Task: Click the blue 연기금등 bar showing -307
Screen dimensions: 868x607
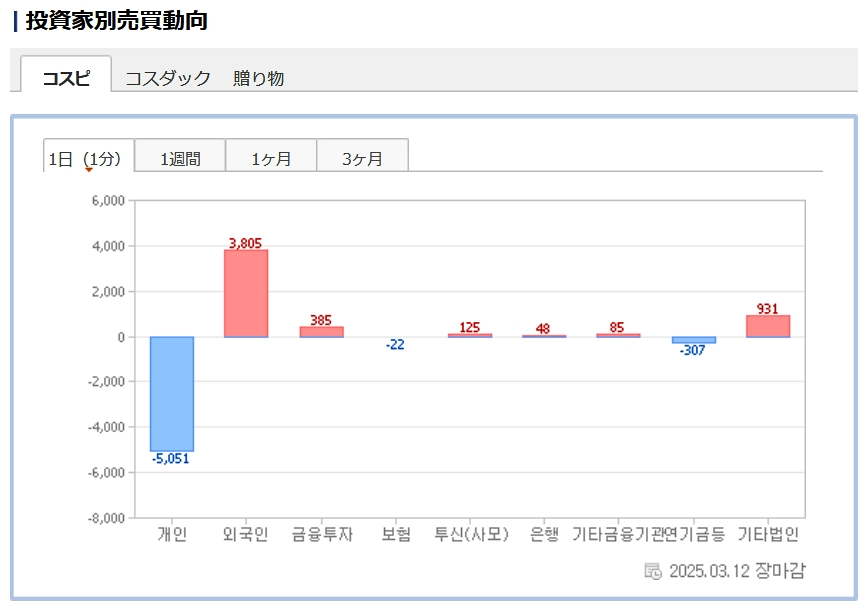Action: click(693, 340)
